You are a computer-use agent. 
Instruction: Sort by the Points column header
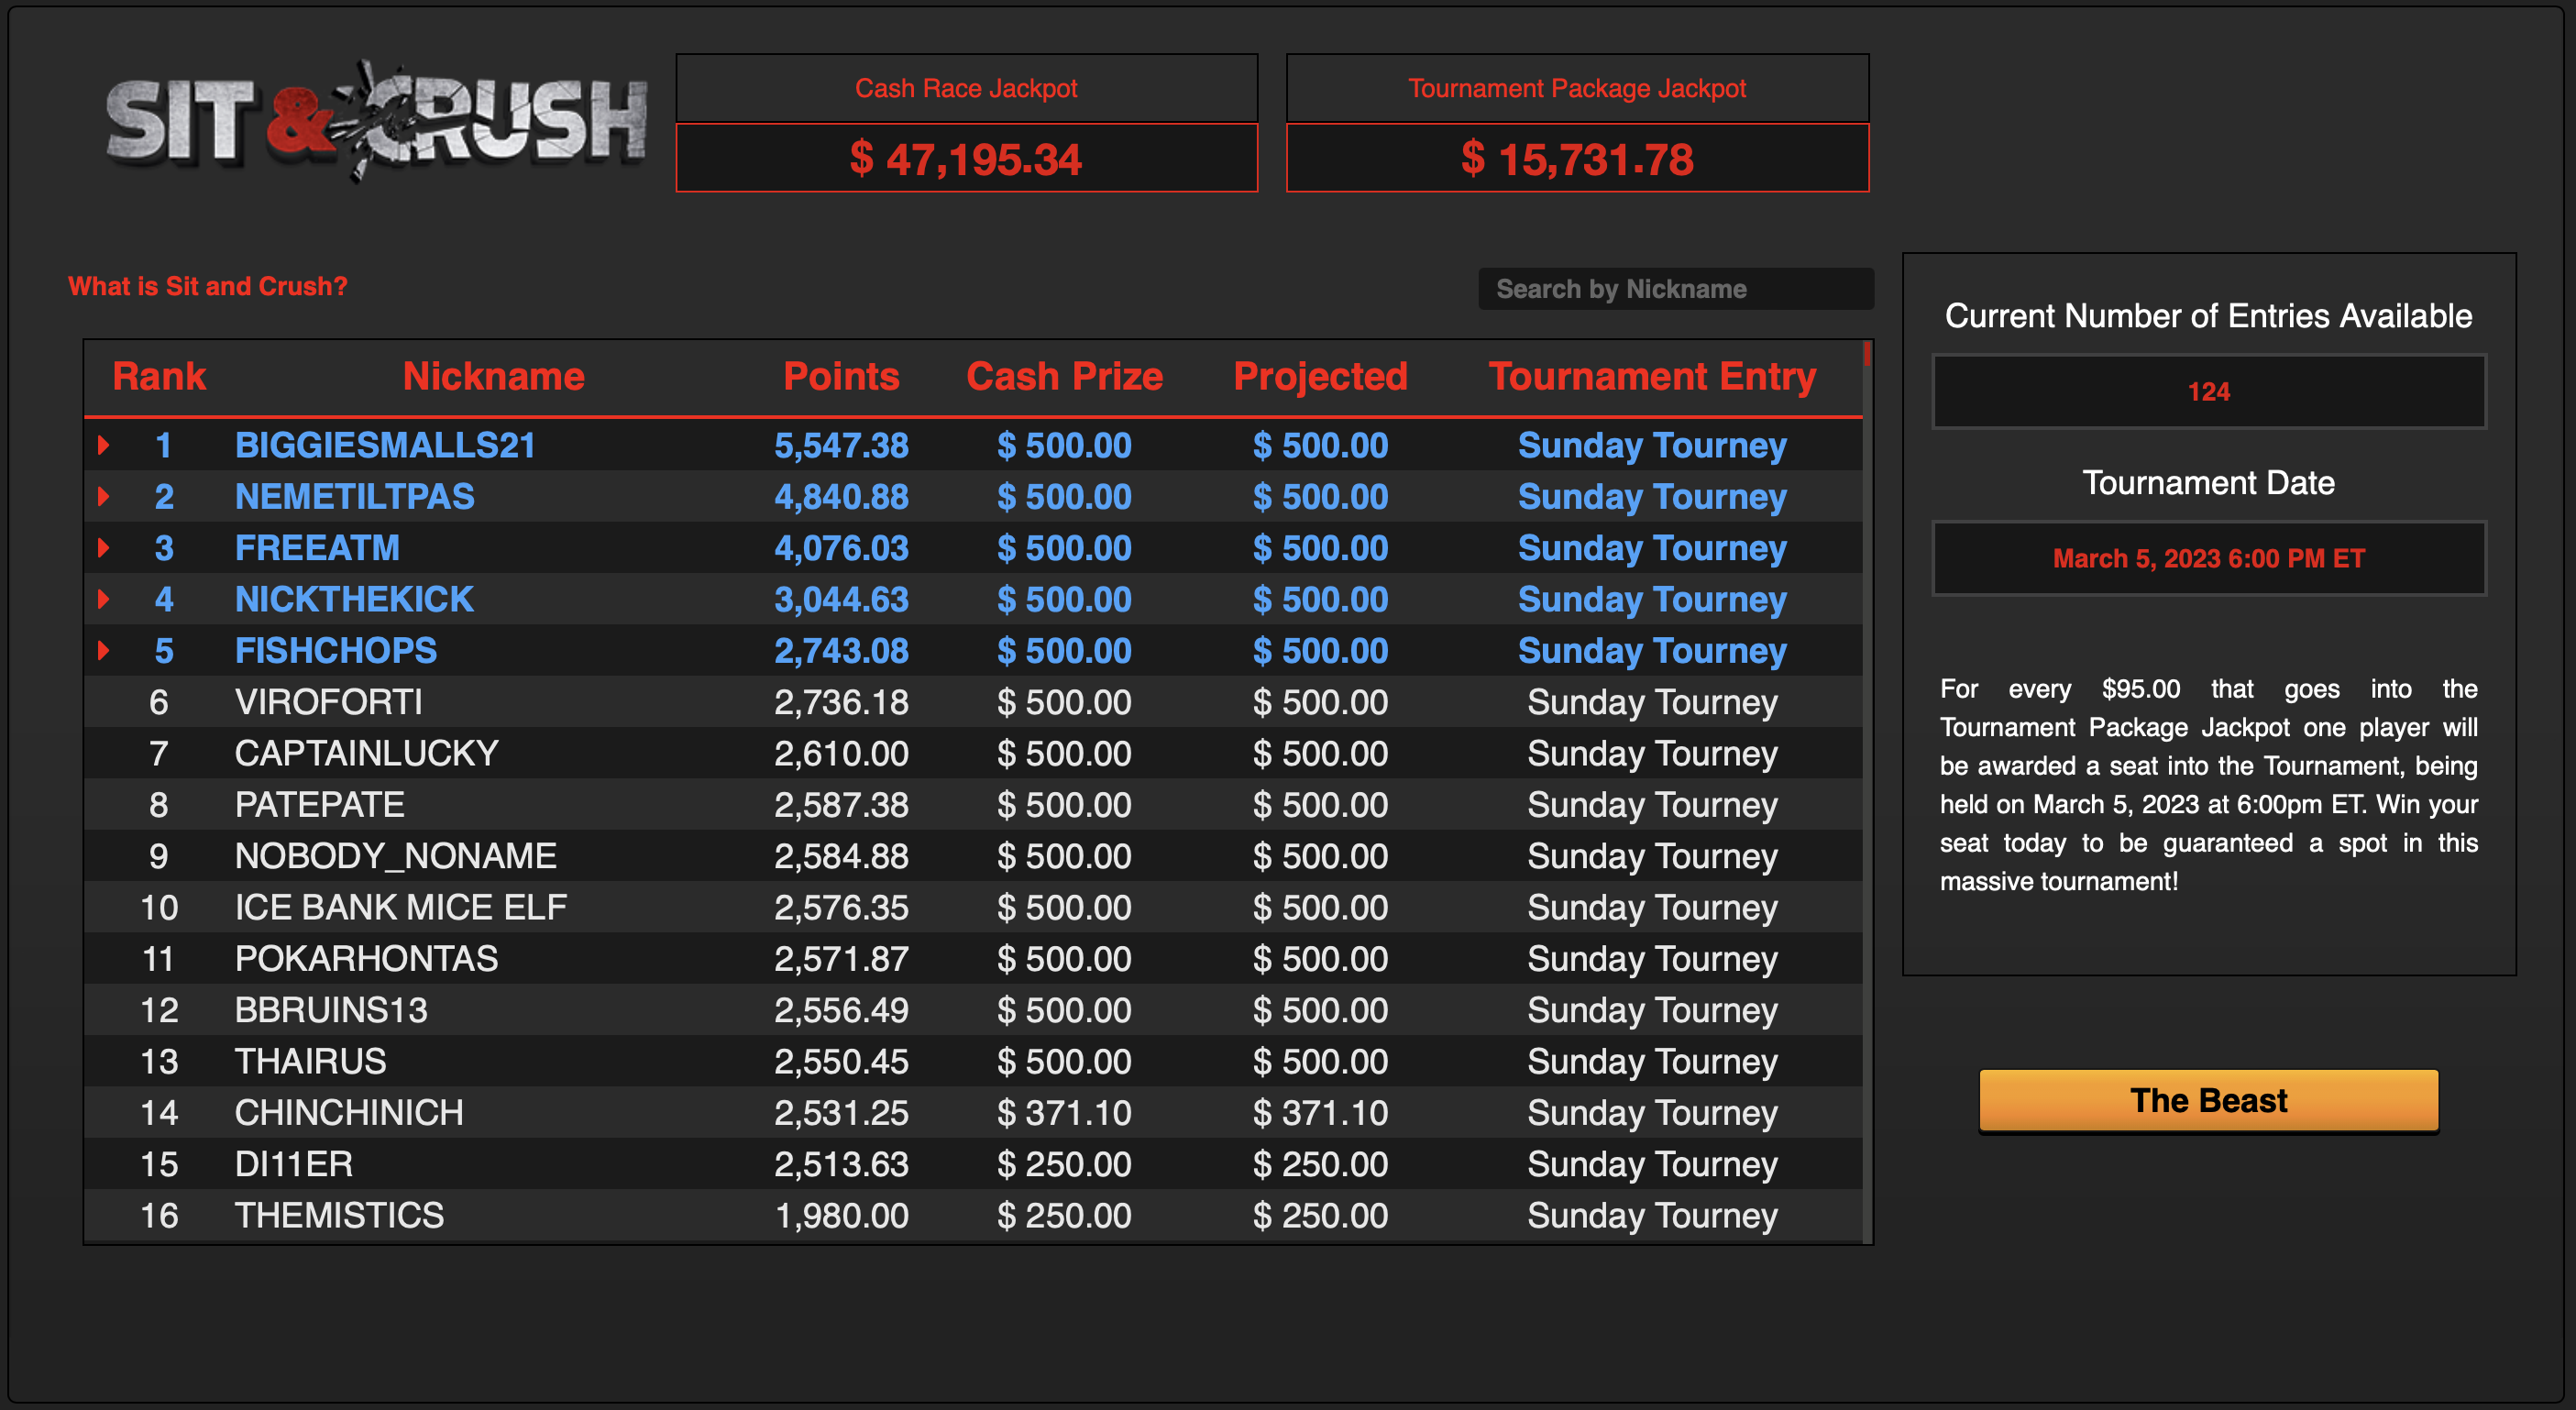point(841,377)
